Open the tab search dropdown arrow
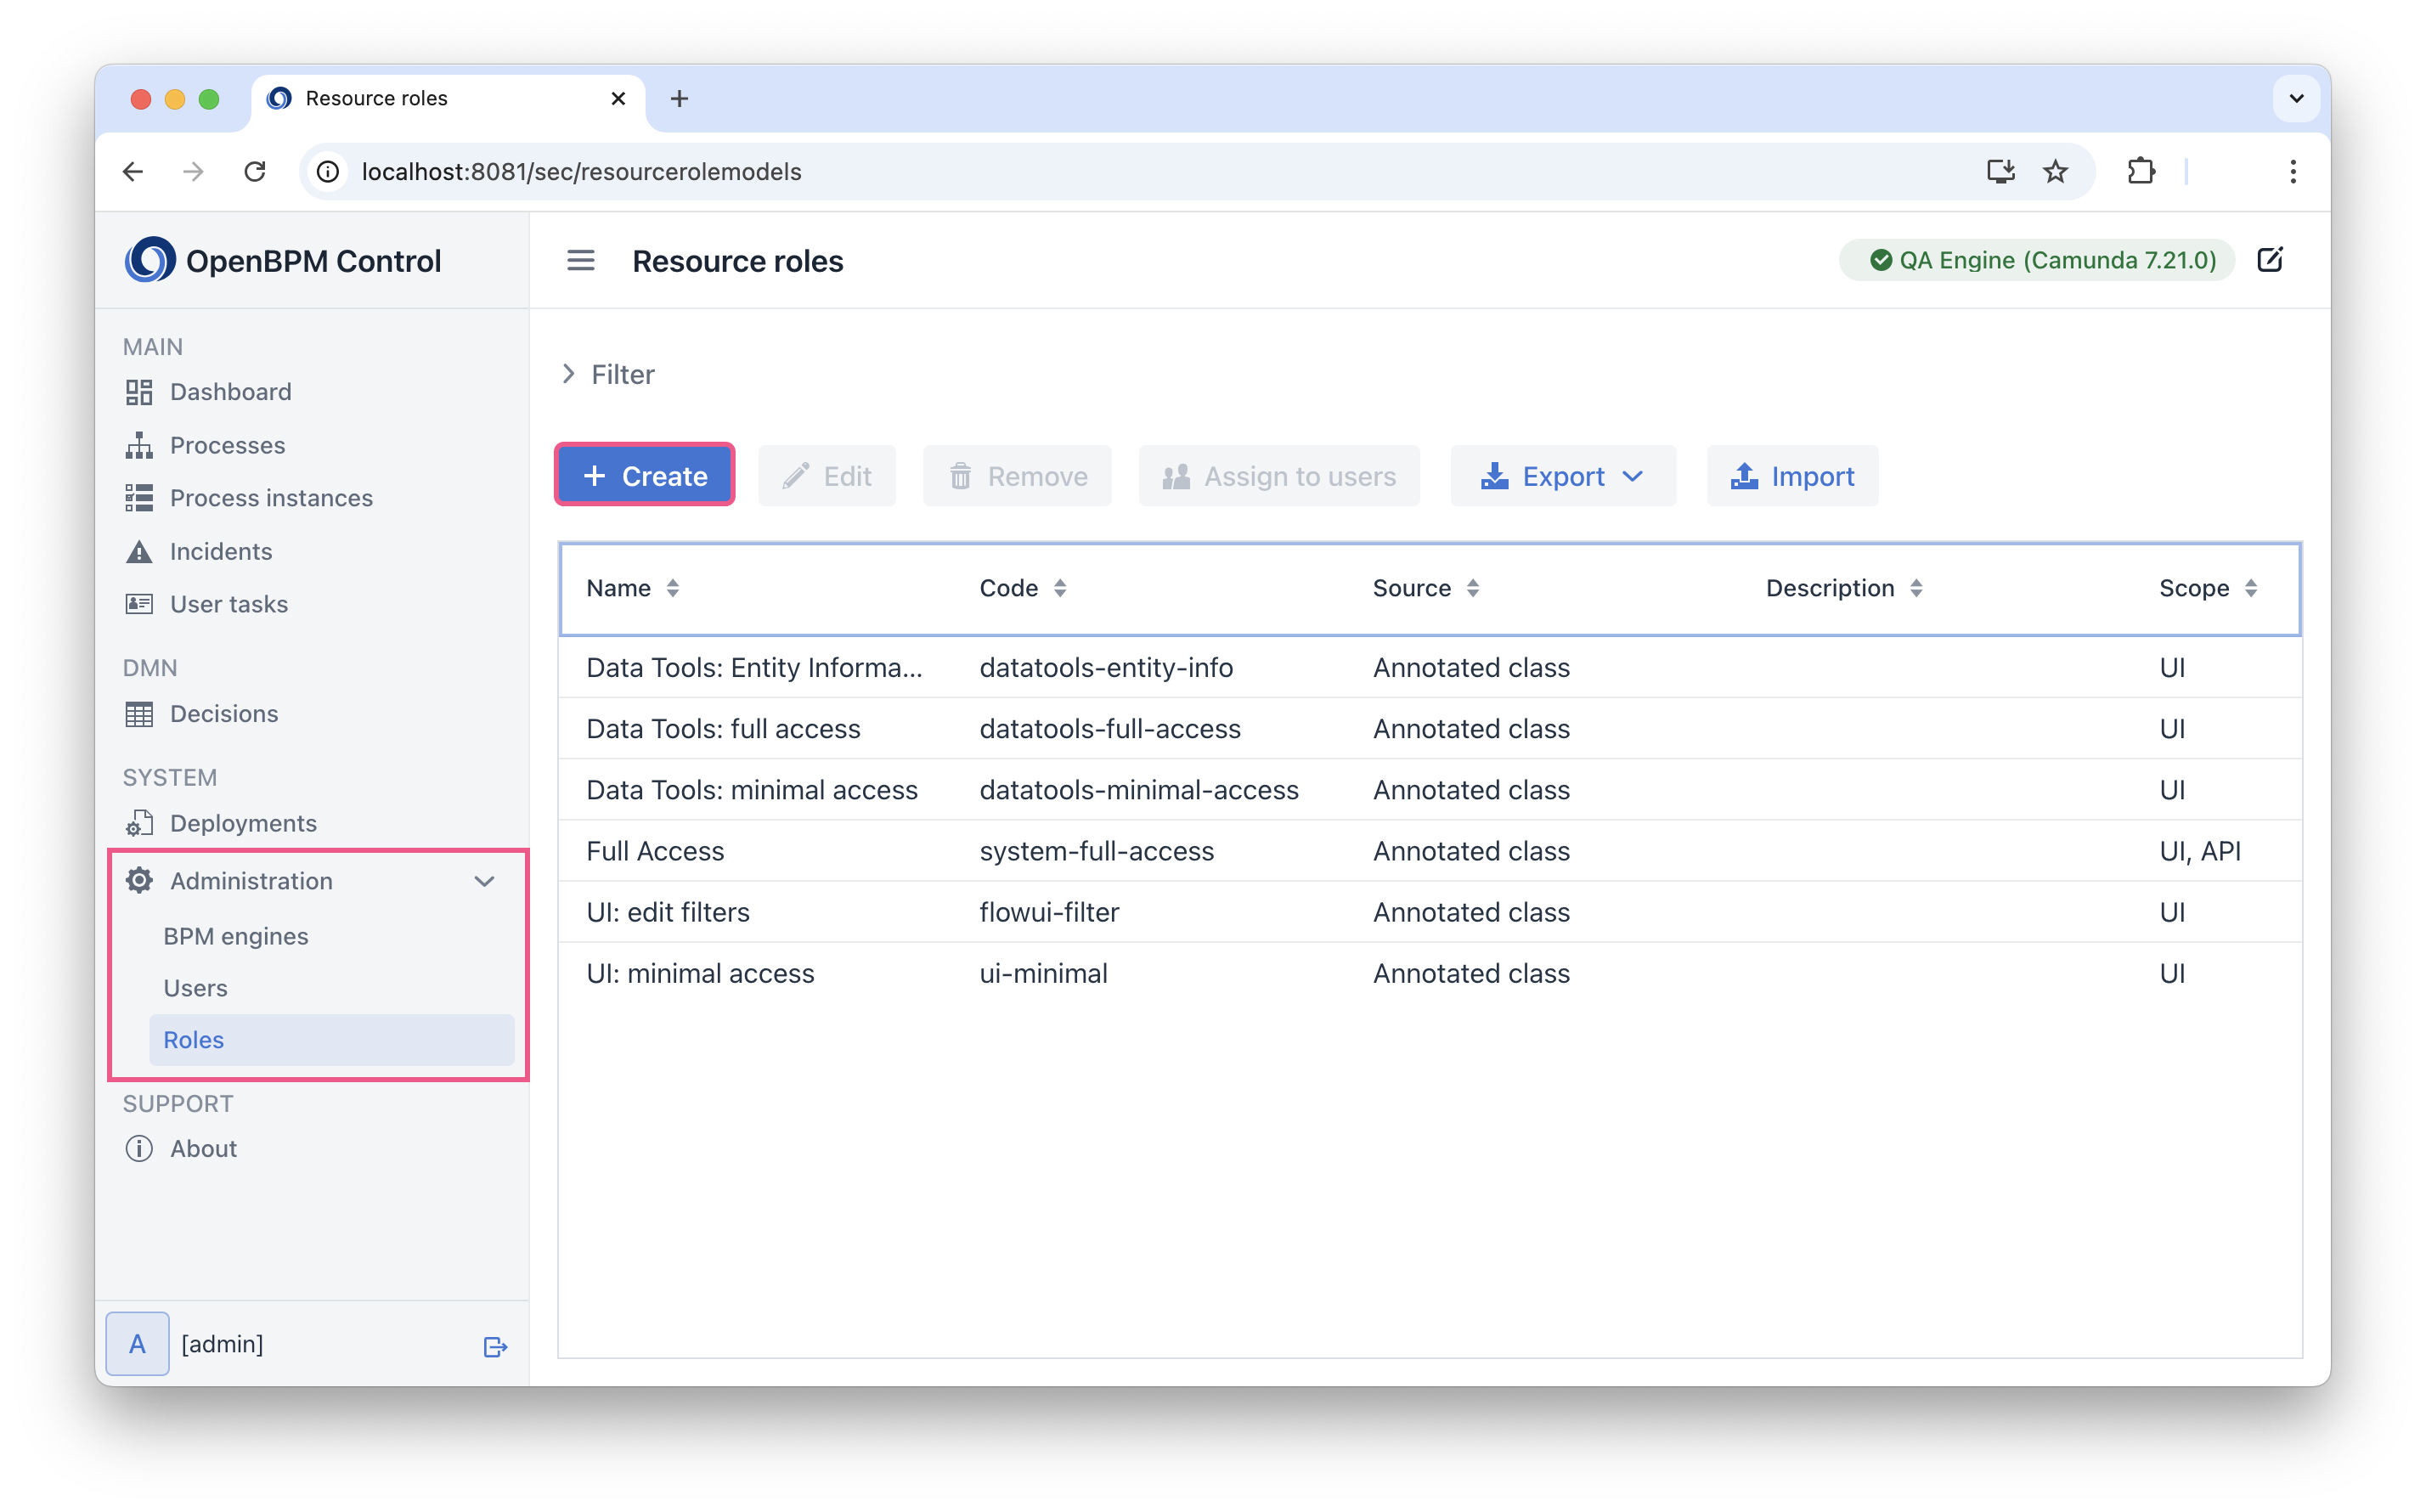 tap(2296, 98)
